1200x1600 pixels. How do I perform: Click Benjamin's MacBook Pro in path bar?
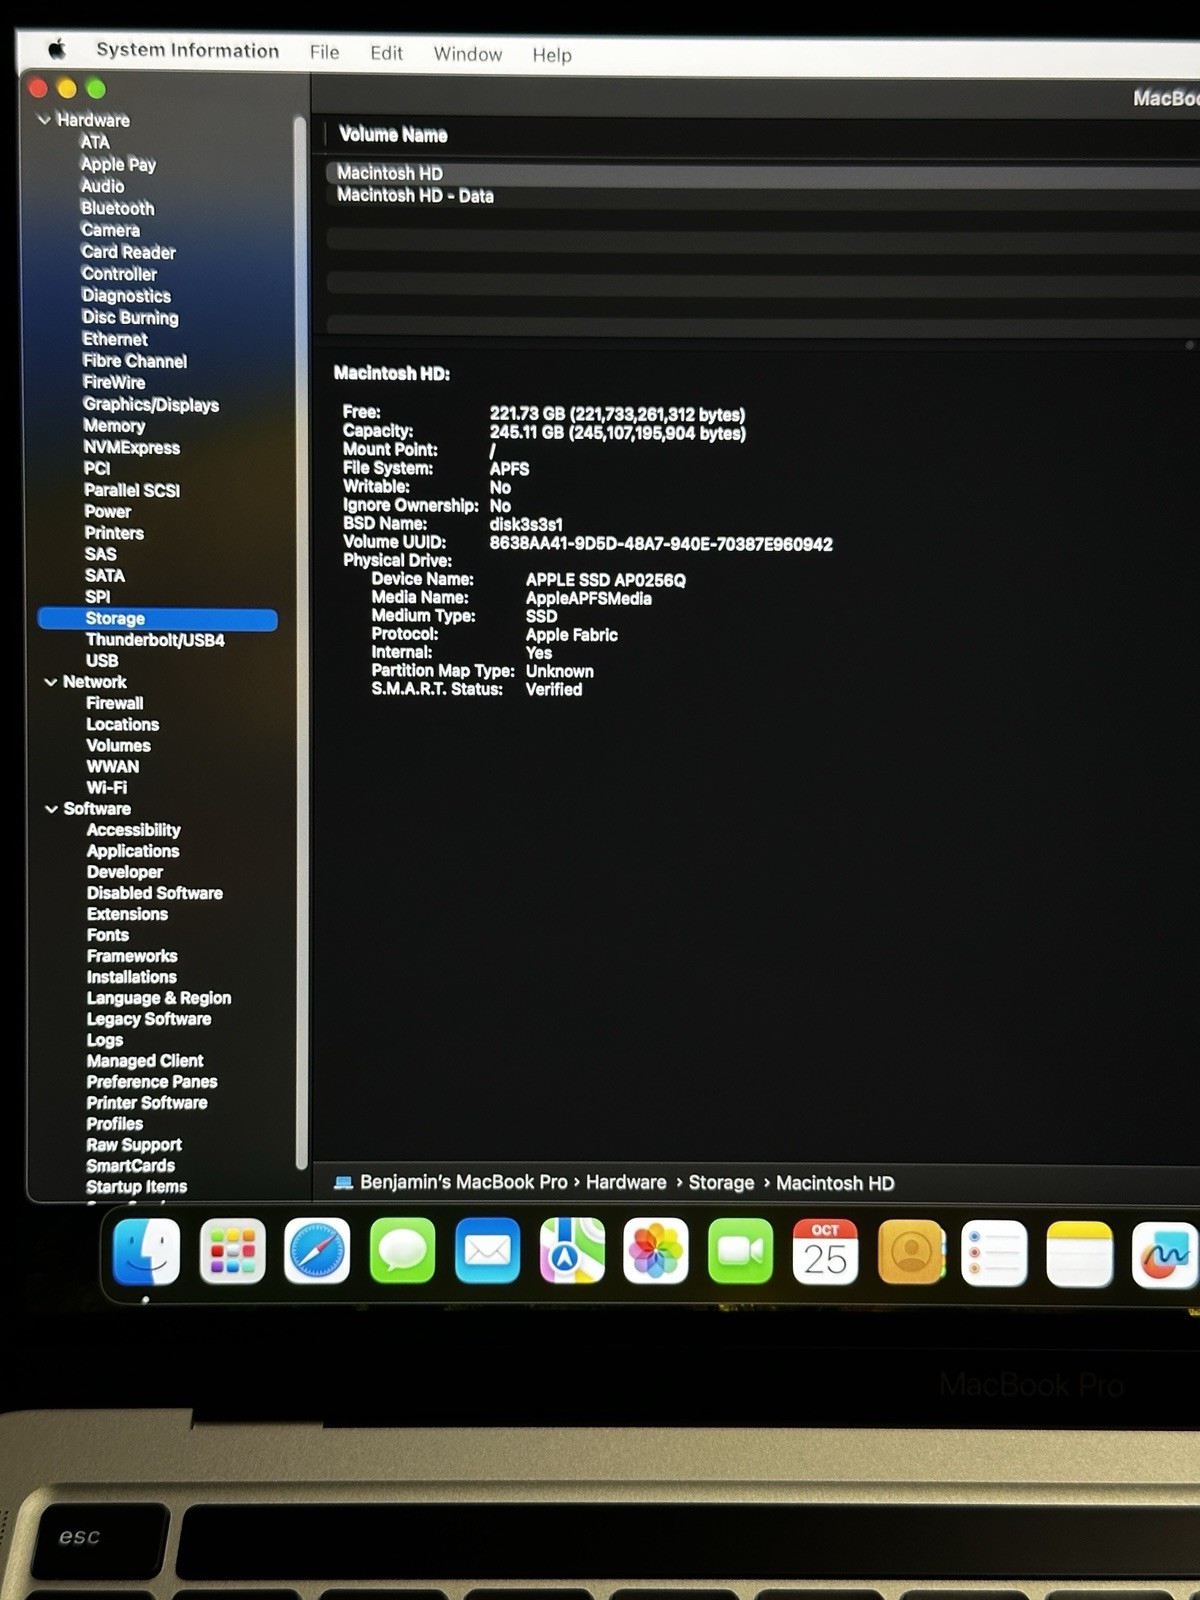[x=463, y=1182]
